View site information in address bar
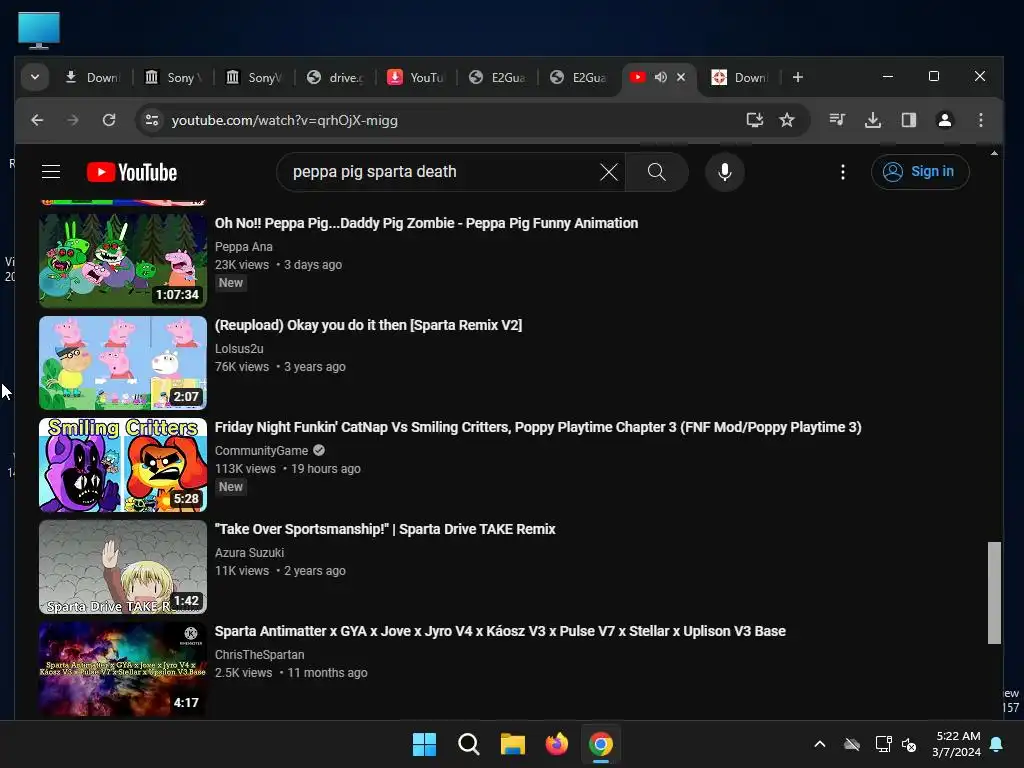This screenshot has width=1024, height=768. pos(152,120)
